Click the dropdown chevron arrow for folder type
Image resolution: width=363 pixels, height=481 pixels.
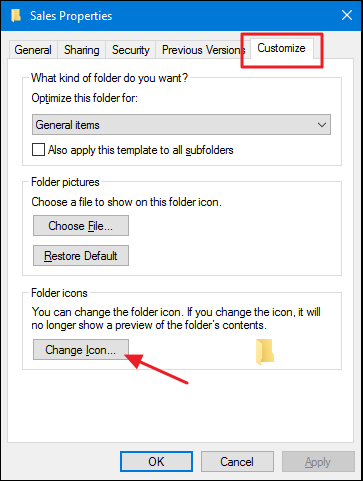[x=322, y=125]
